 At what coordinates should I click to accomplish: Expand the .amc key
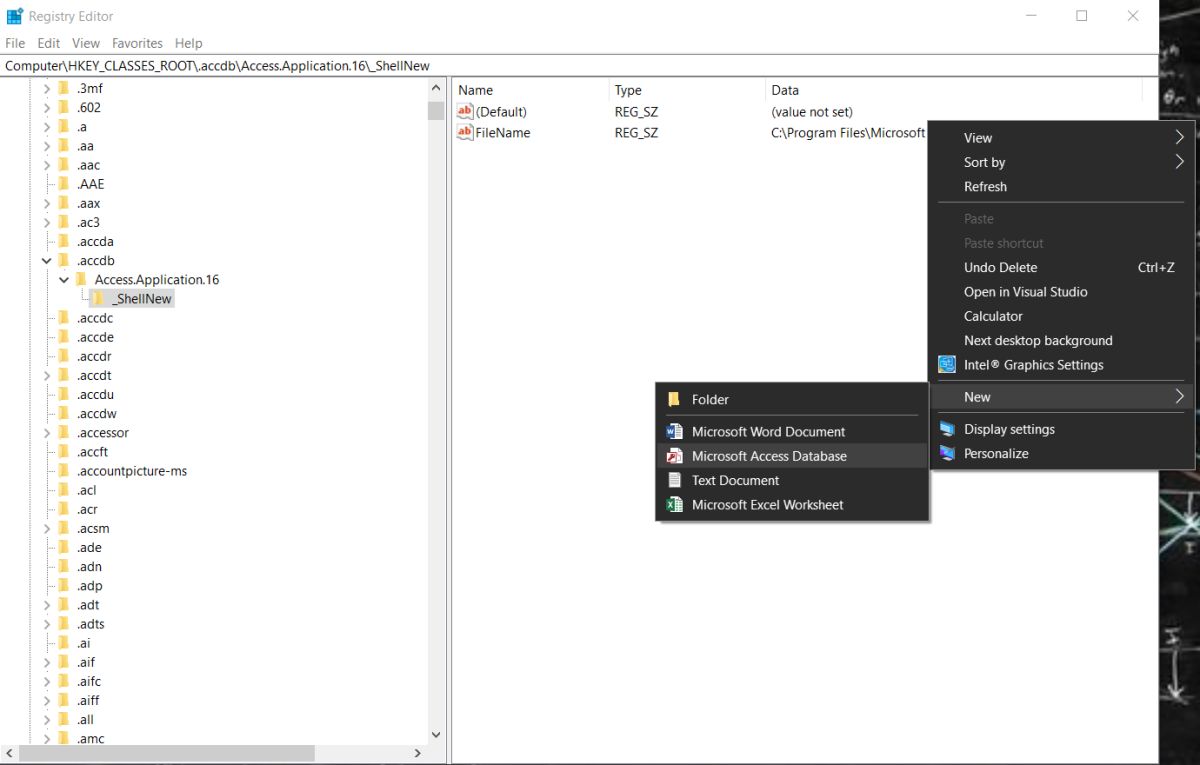click(46, 739)
